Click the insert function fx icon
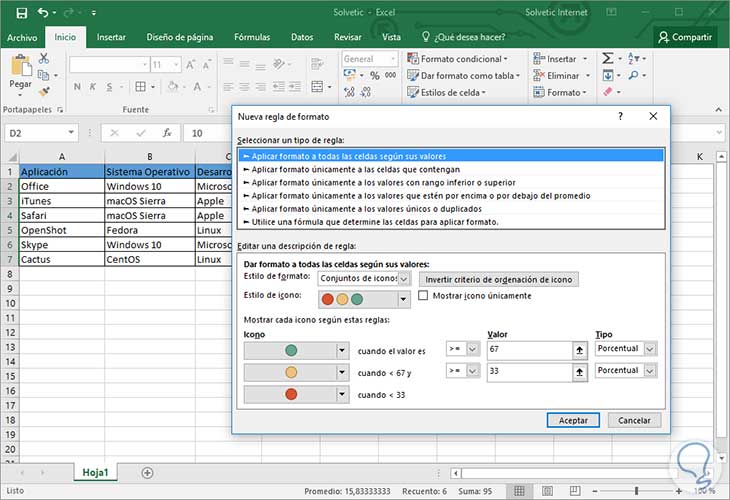730x500 pixels. 167,132
